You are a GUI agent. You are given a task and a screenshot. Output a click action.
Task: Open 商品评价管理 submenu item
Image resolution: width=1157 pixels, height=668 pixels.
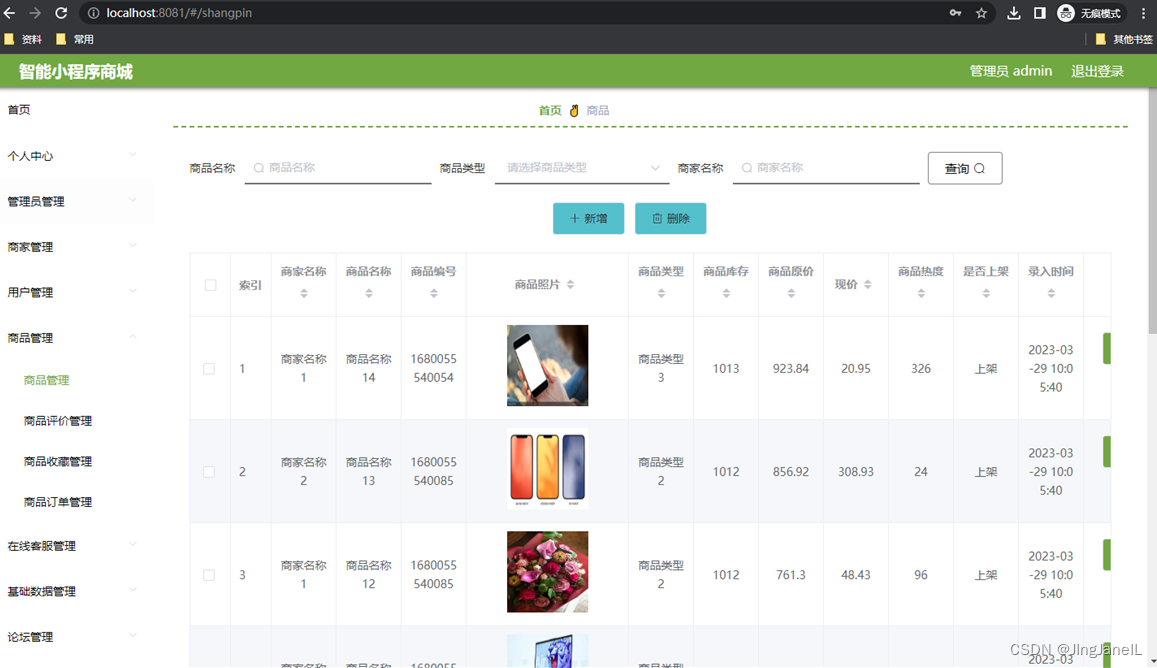point(58,421)
